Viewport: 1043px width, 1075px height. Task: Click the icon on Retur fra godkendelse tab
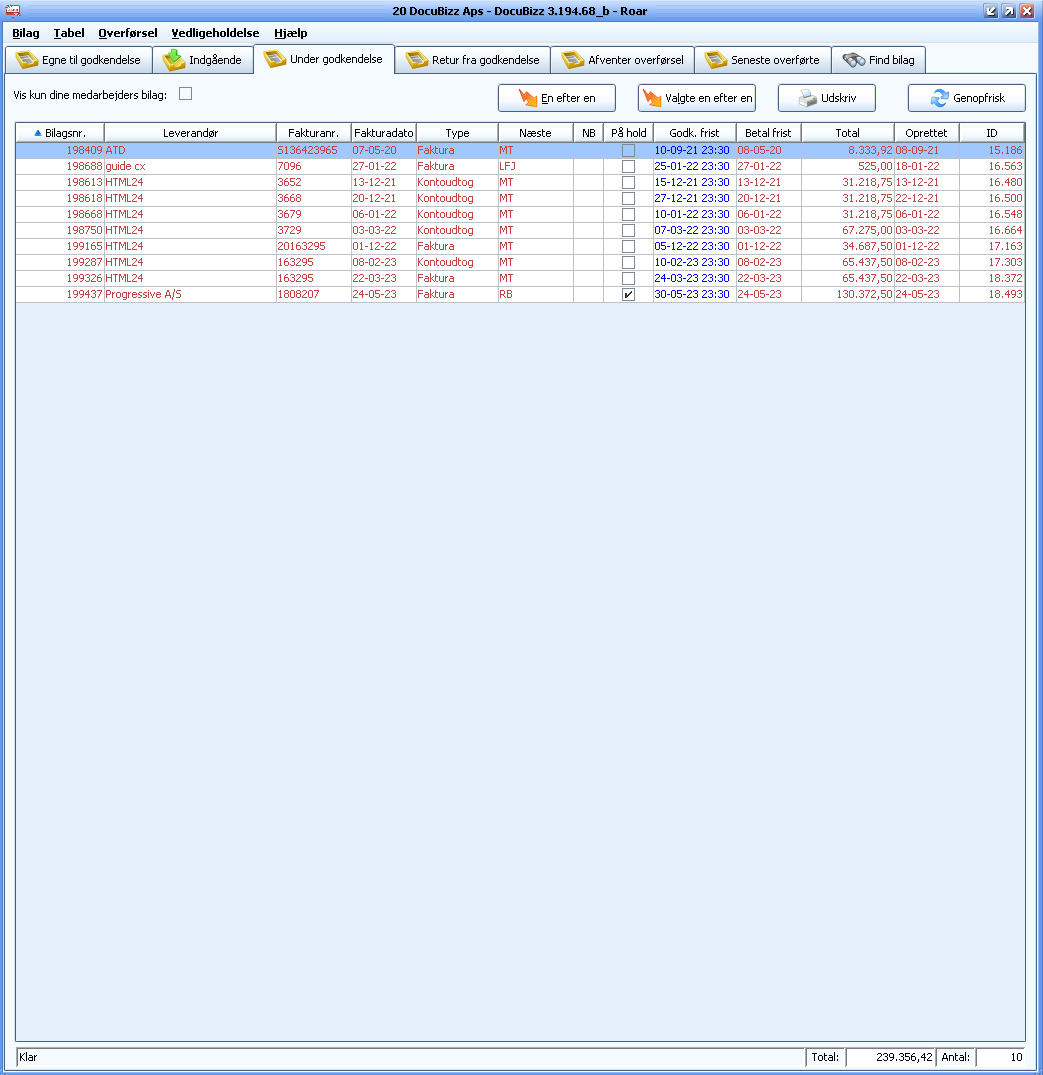click(417, 60)
